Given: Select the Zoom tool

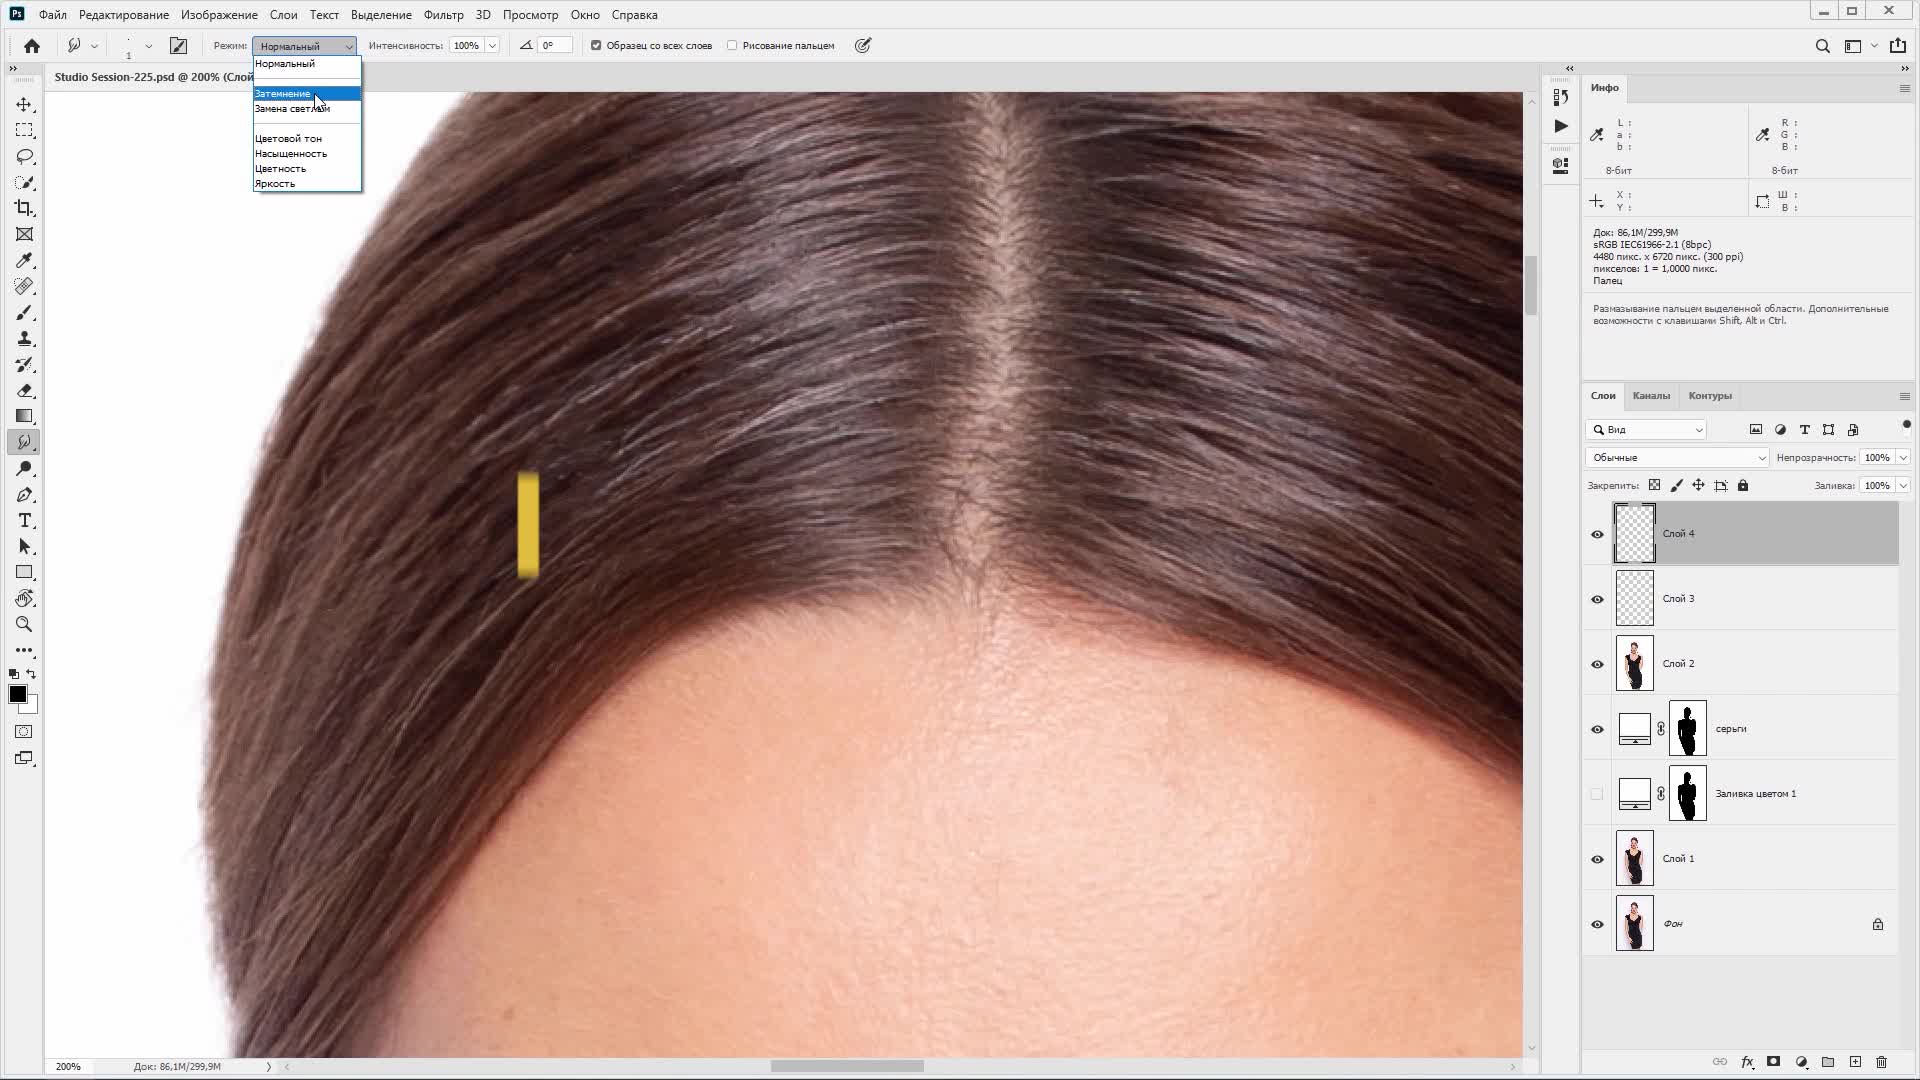Looking at the screenshot, I should [25, 624].
